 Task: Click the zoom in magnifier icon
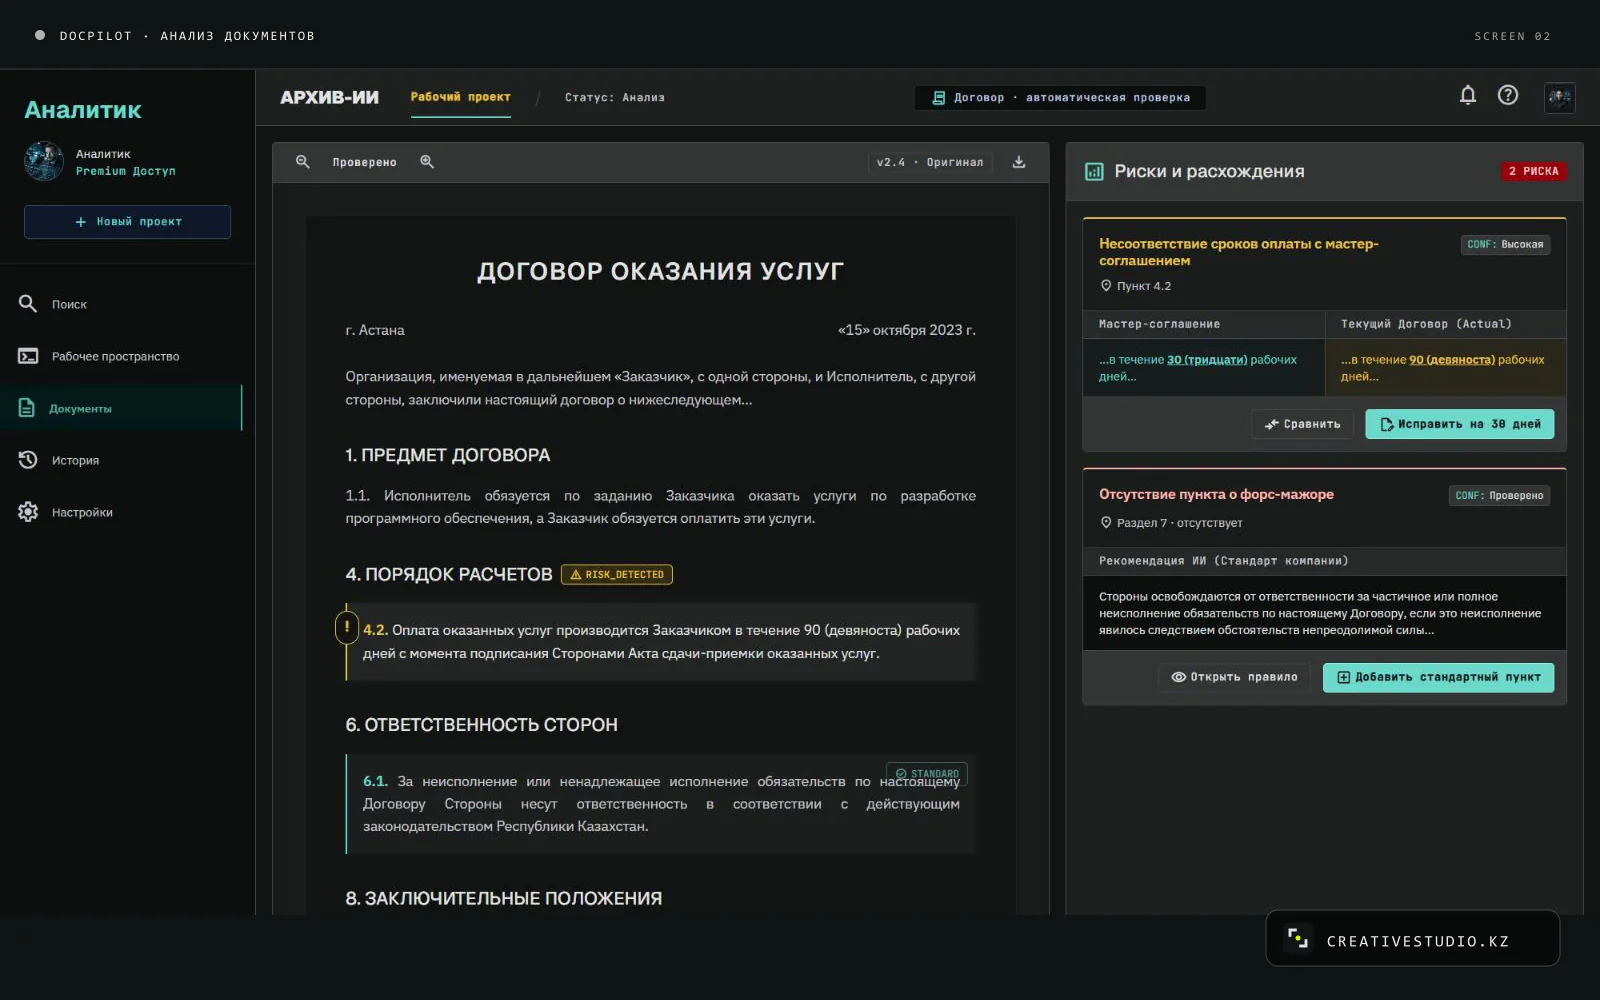[427, 162]
